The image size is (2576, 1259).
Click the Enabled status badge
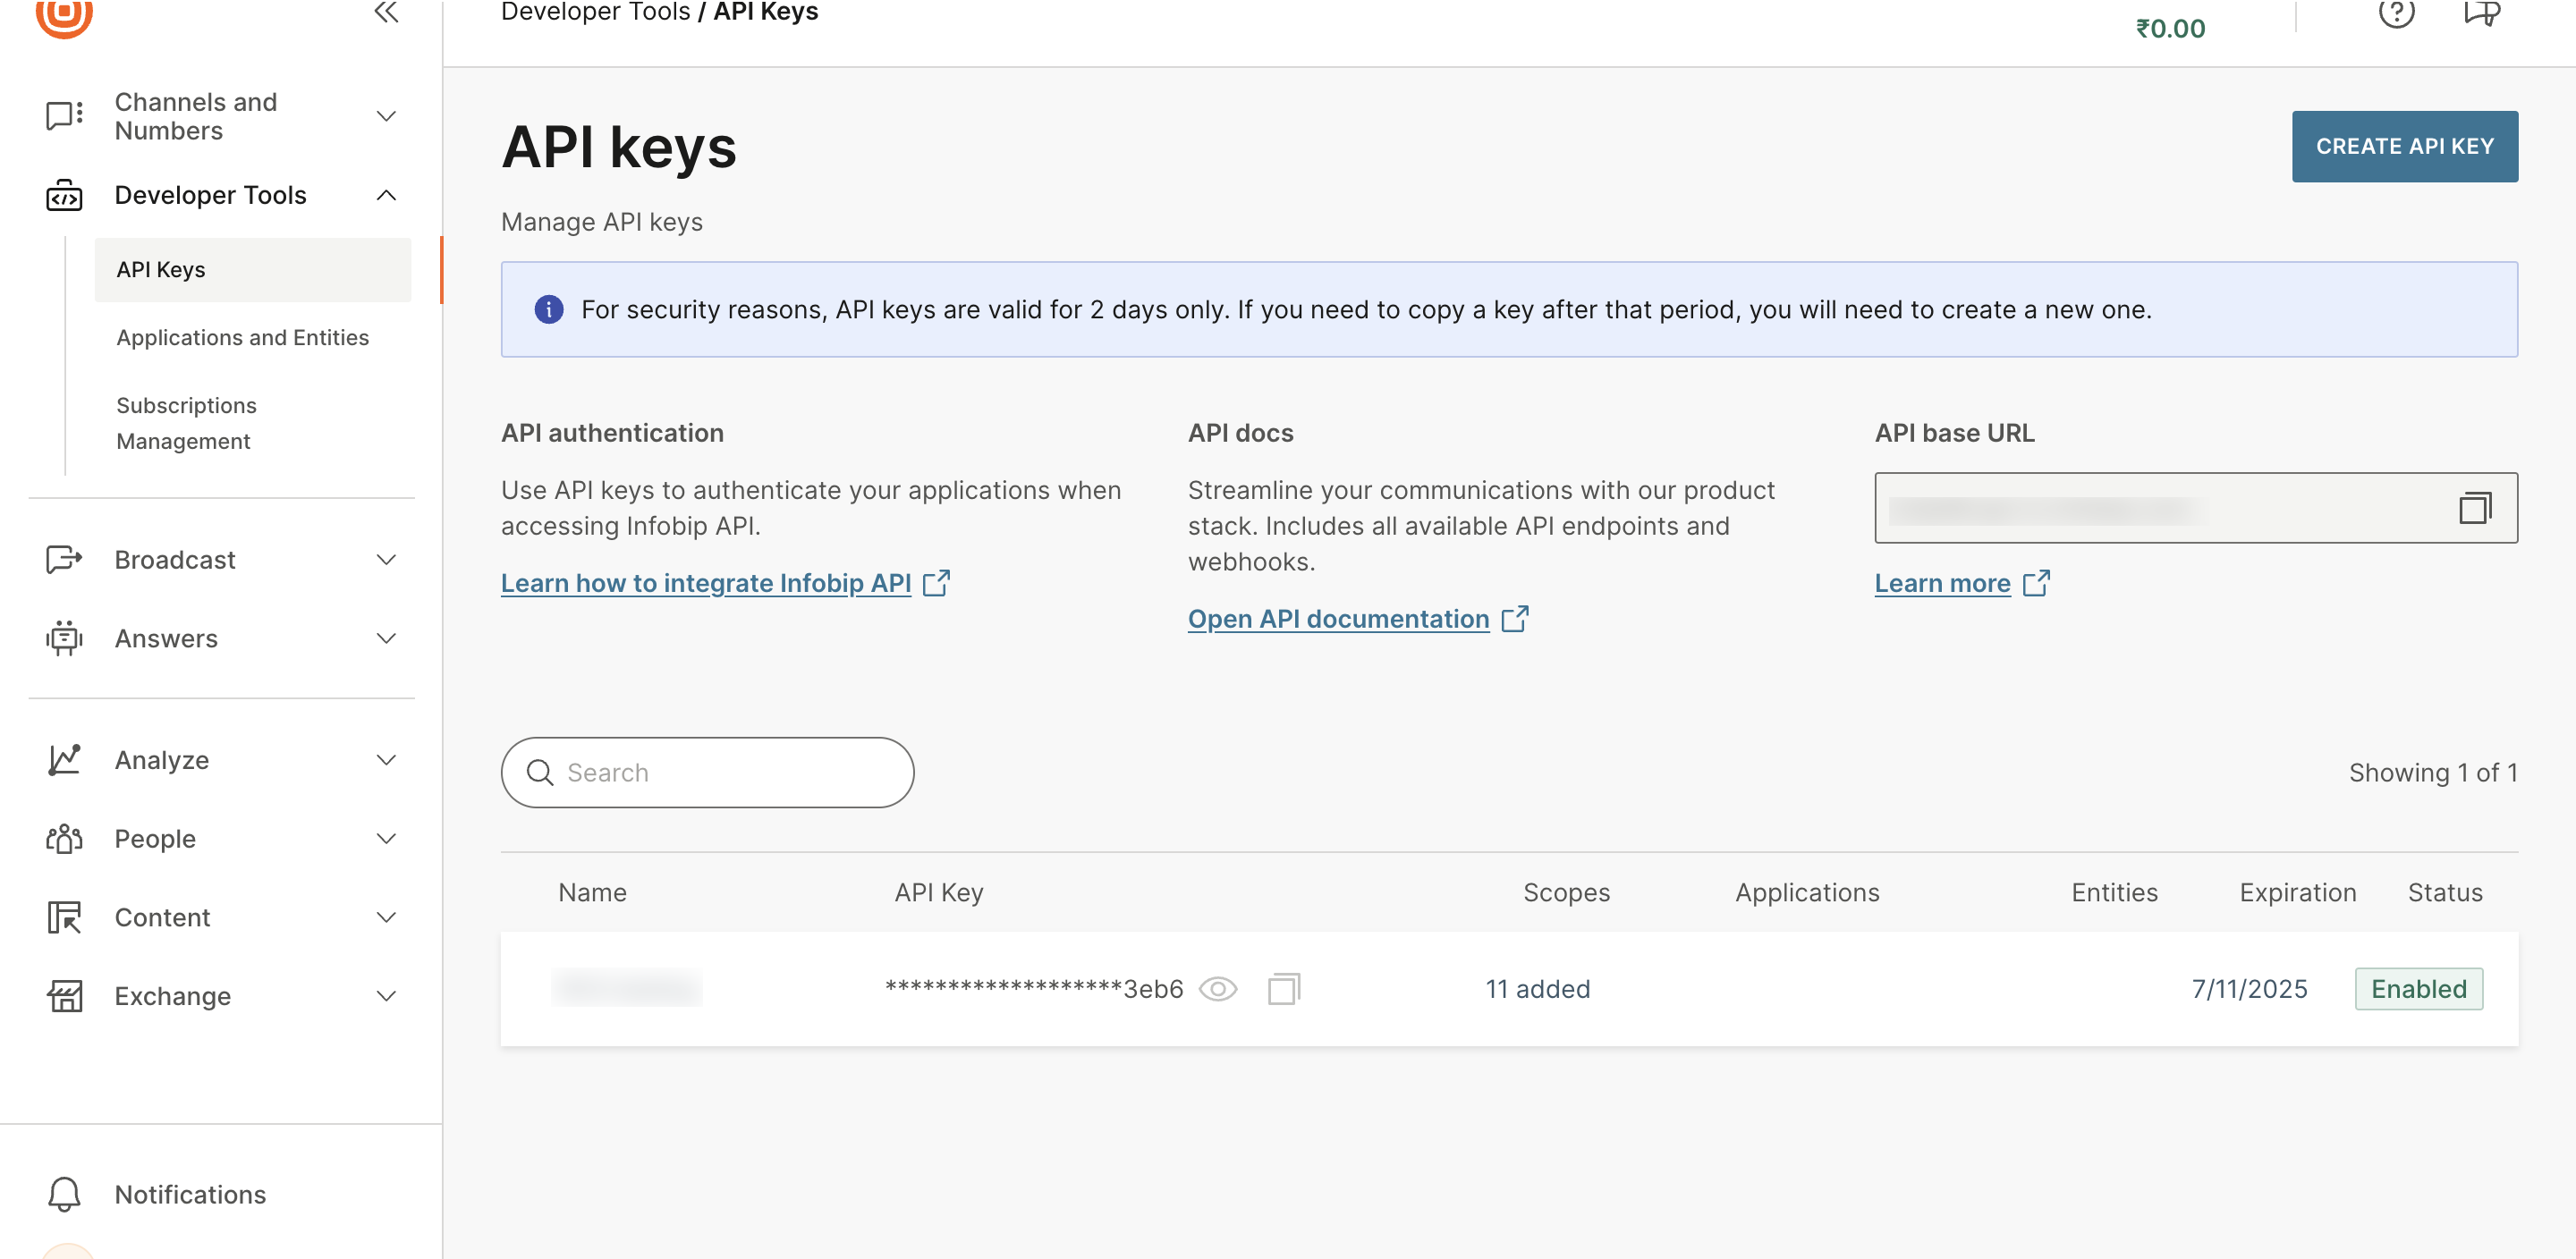tap(2418, 989)
